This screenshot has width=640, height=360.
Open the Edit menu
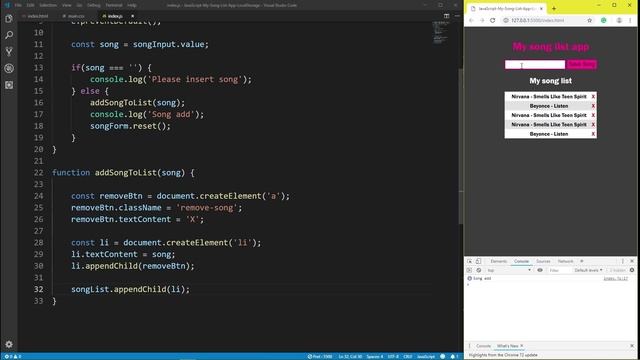click(31, 5)
